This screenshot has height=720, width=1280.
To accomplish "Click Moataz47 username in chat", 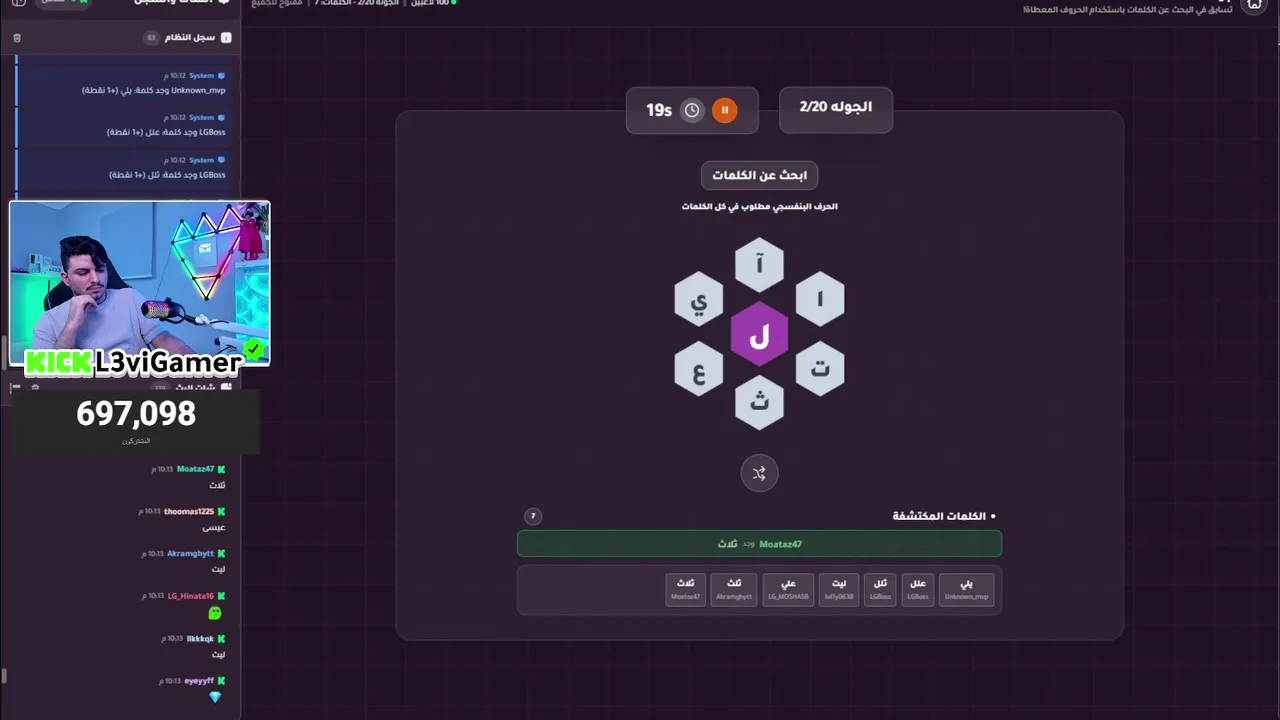I will pos(195,469).
